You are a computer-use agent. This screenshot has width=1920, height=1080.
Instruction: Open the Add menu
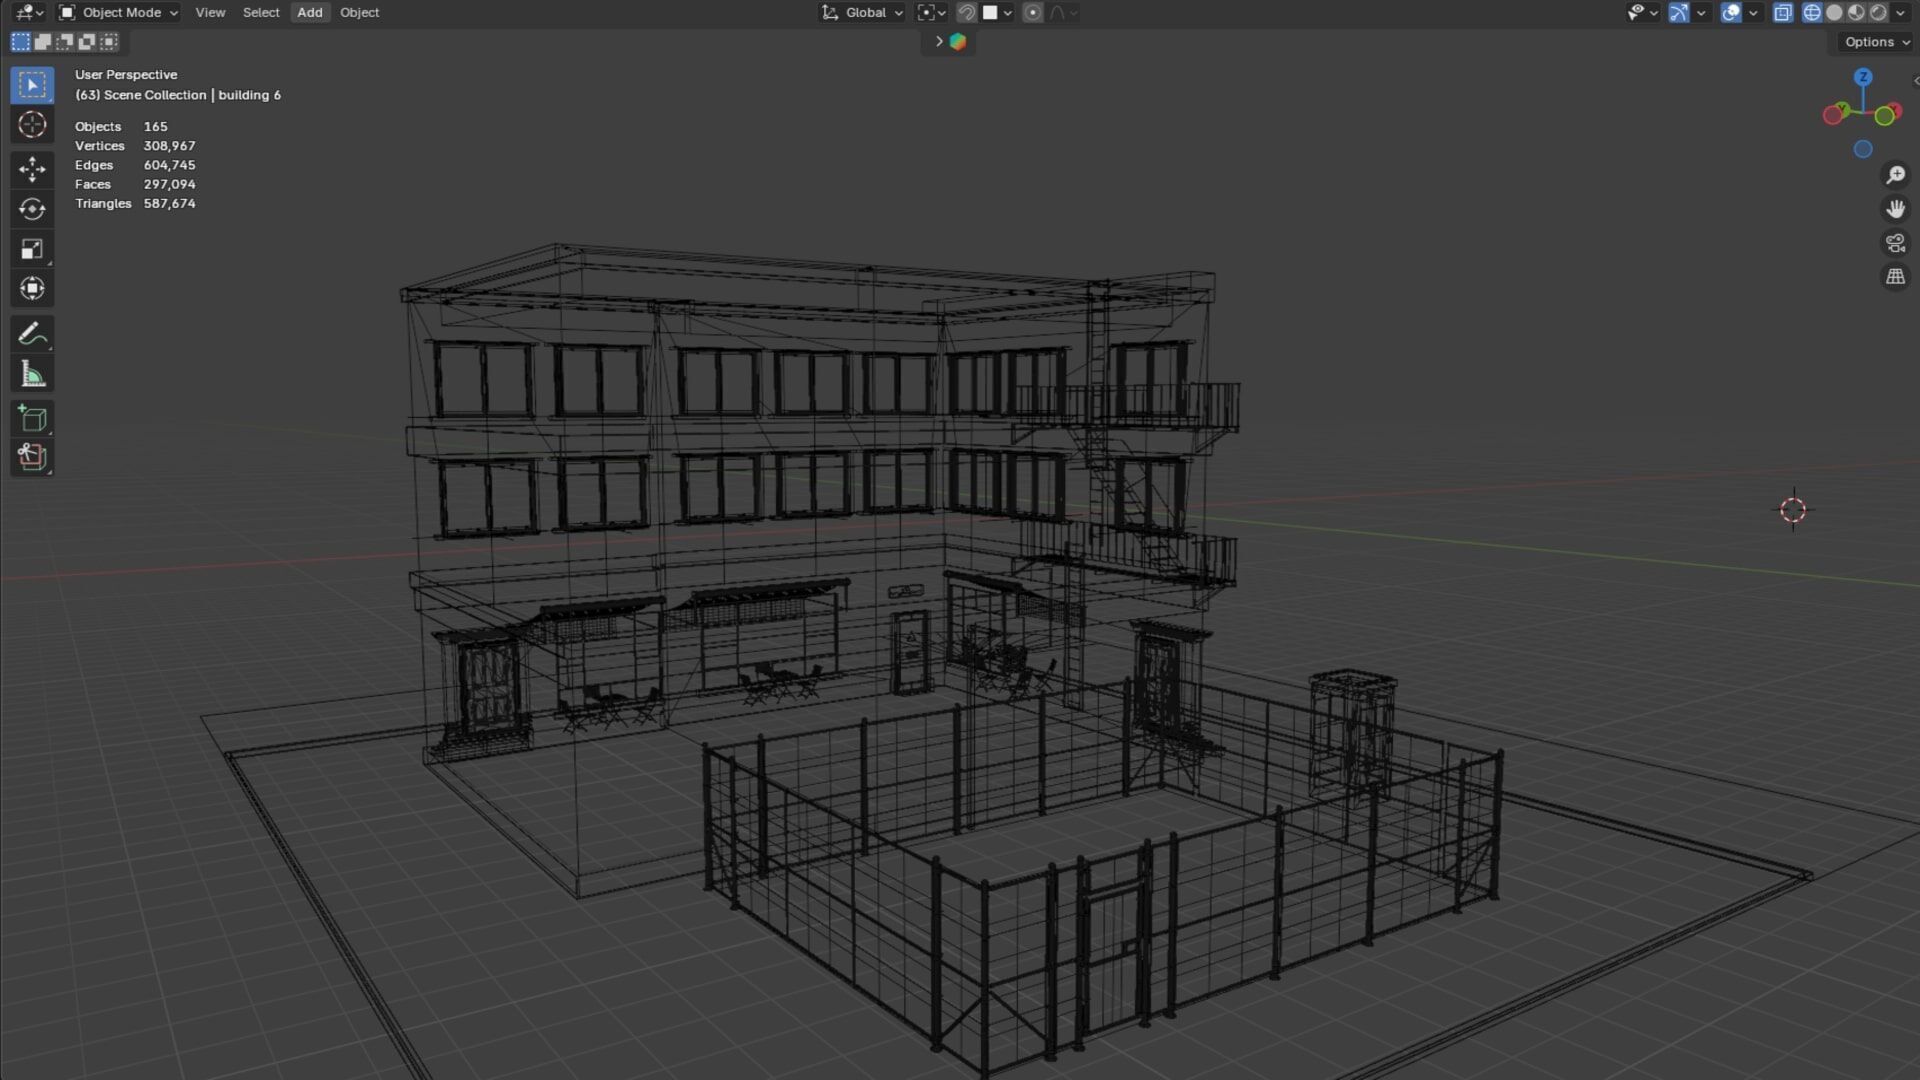click(x=310, y=13)
